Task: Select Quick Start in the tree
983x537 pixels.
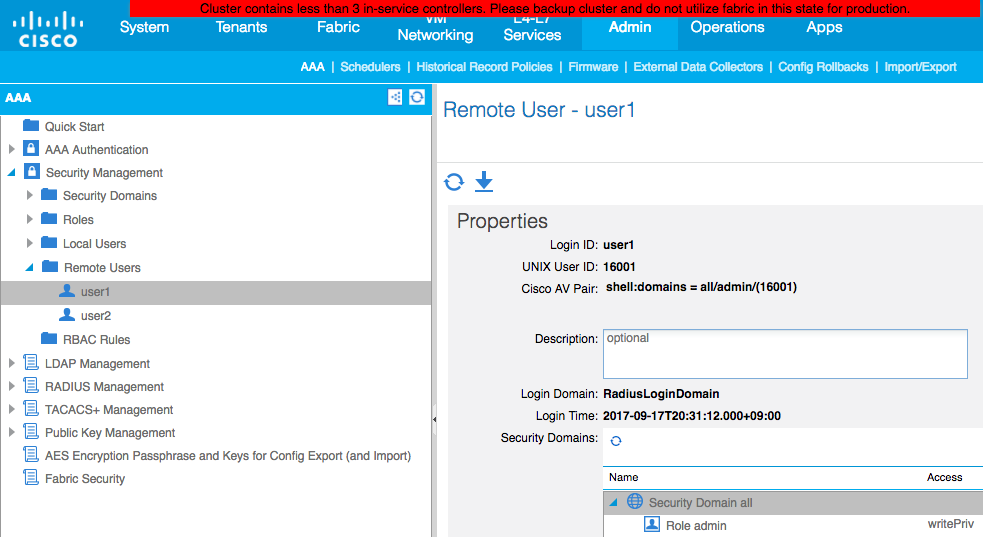Action: (x=74, y=127)
